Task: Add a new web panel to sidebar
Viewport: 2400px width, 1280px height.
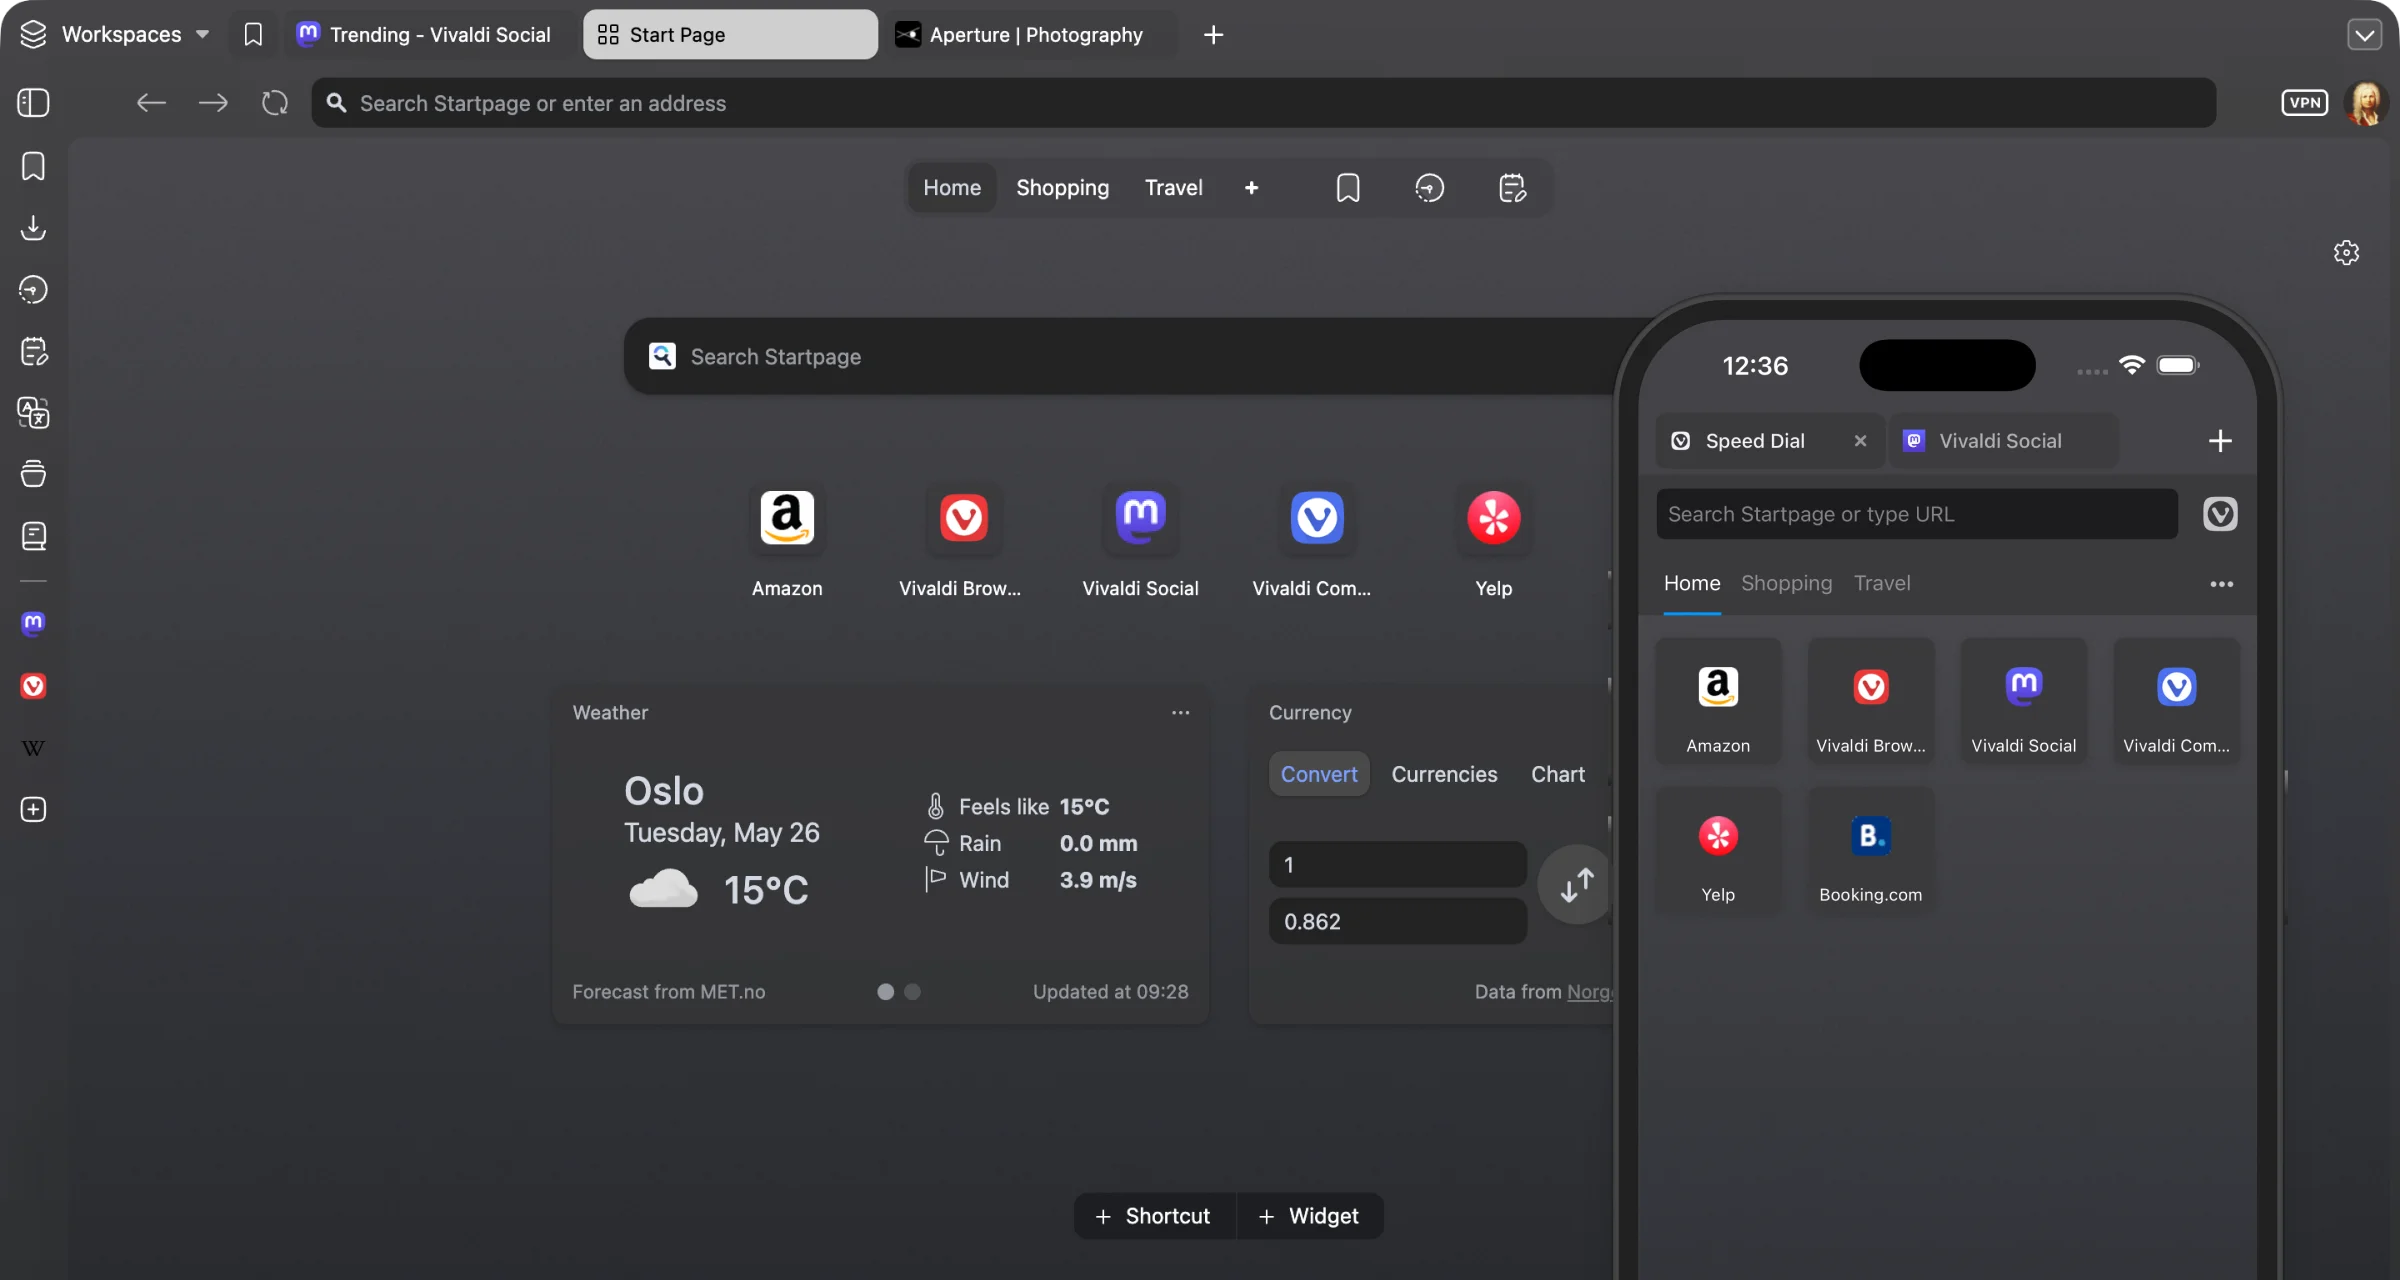Action: click(x=34, y=809)
